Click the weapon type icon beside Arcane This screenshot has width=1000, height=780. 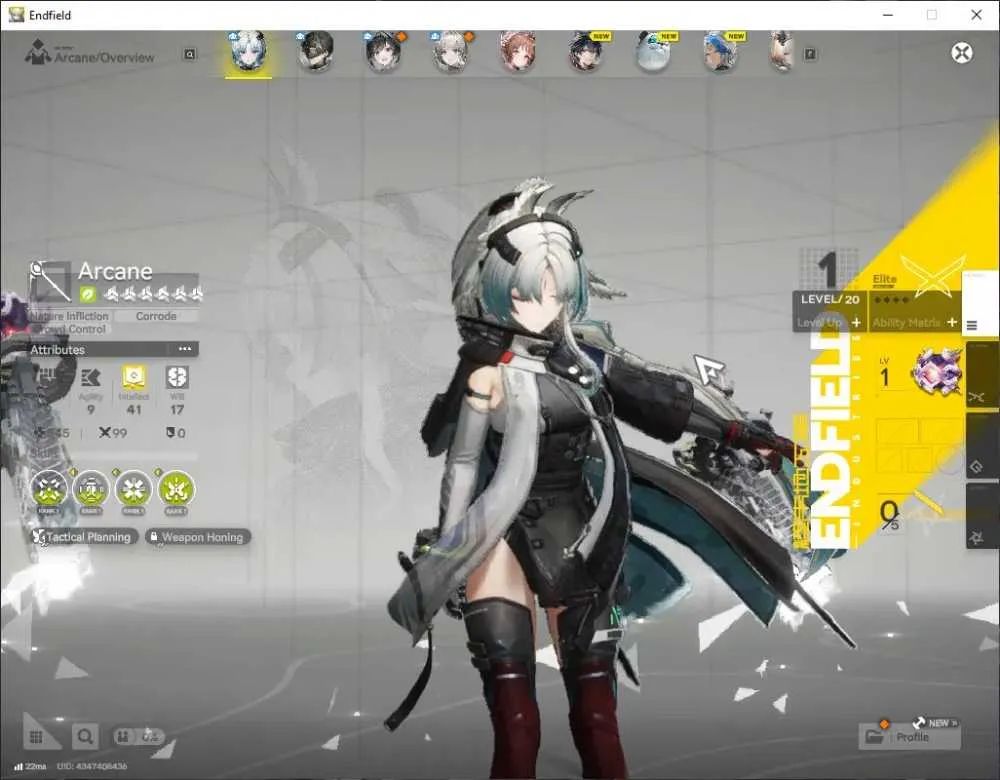pos(50,281)
